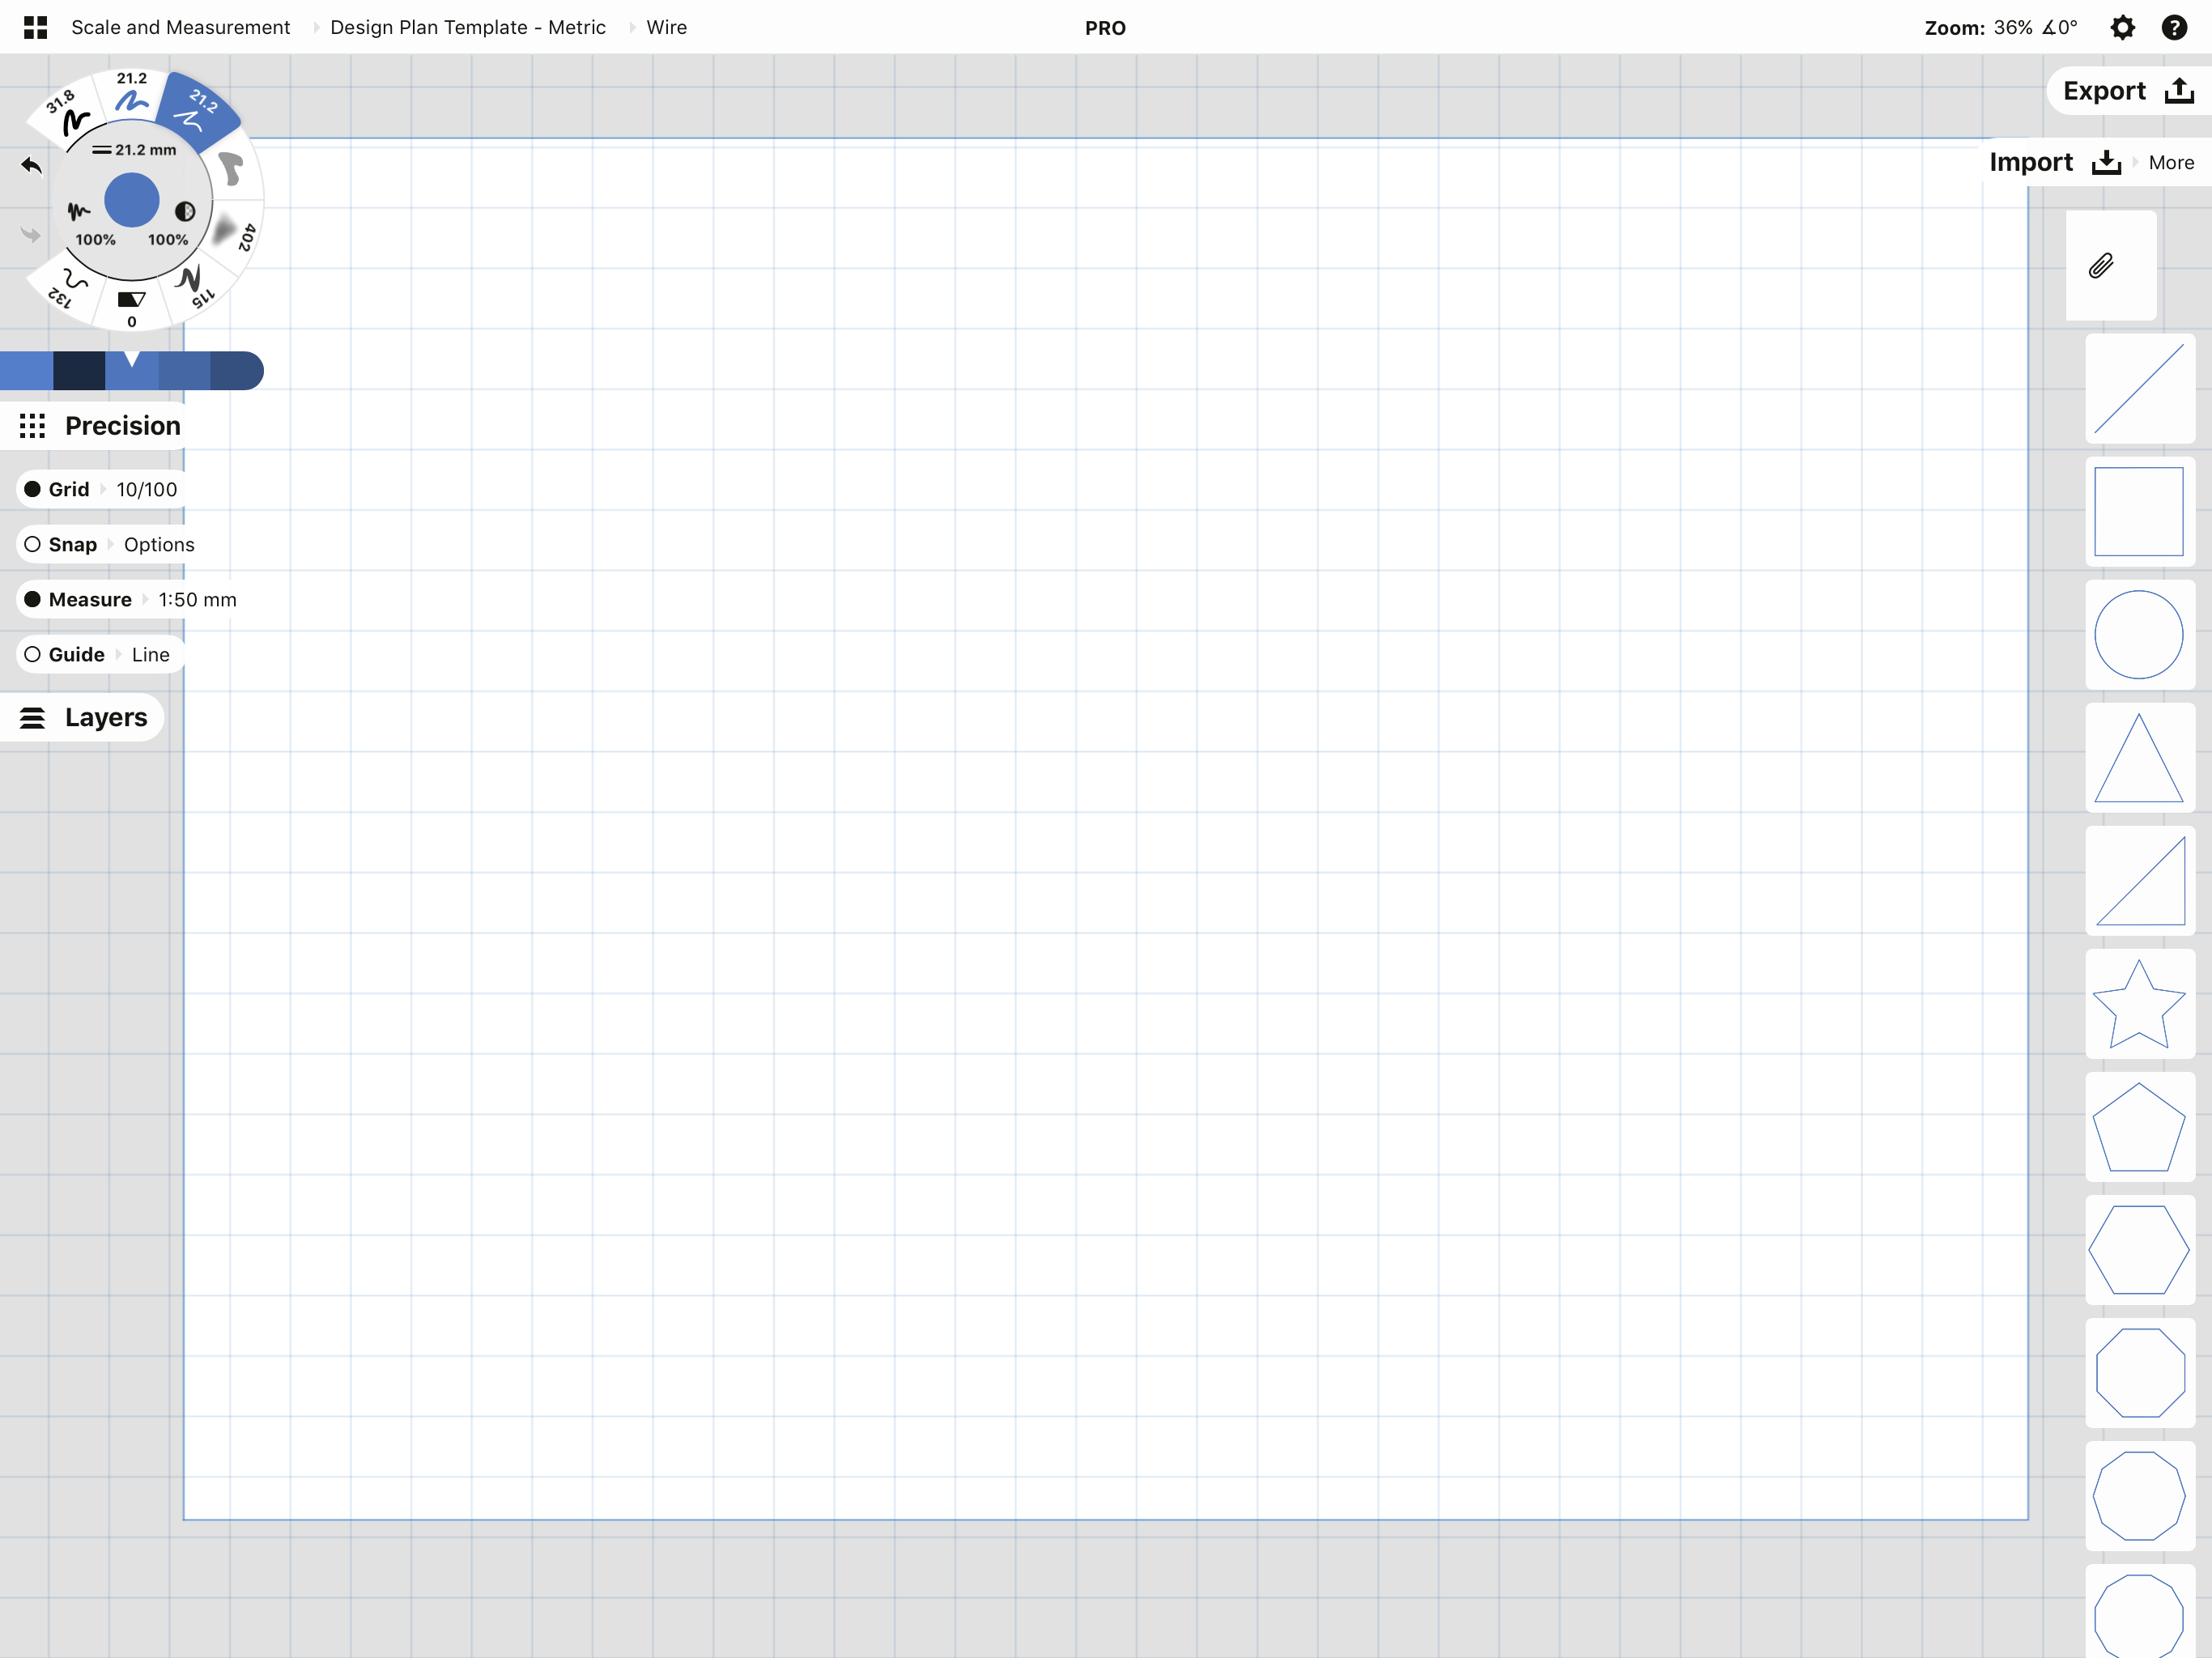This screenshot has width=2212, height=1658.
Task: Toggle the Grid setting off
Action: tap(33, 489)
